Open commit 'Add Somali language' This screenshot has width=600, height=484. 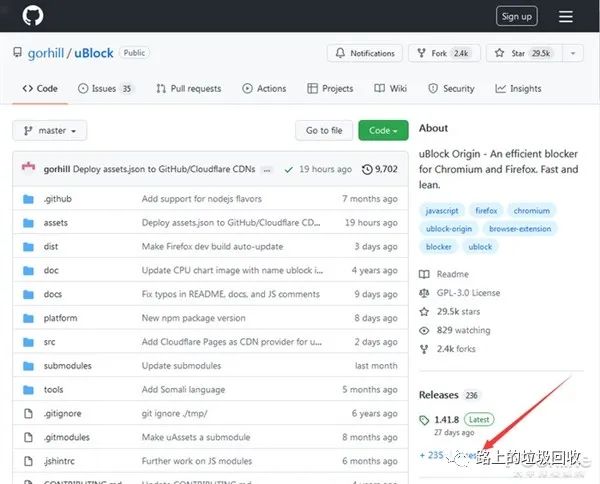(x=183, y=389)
